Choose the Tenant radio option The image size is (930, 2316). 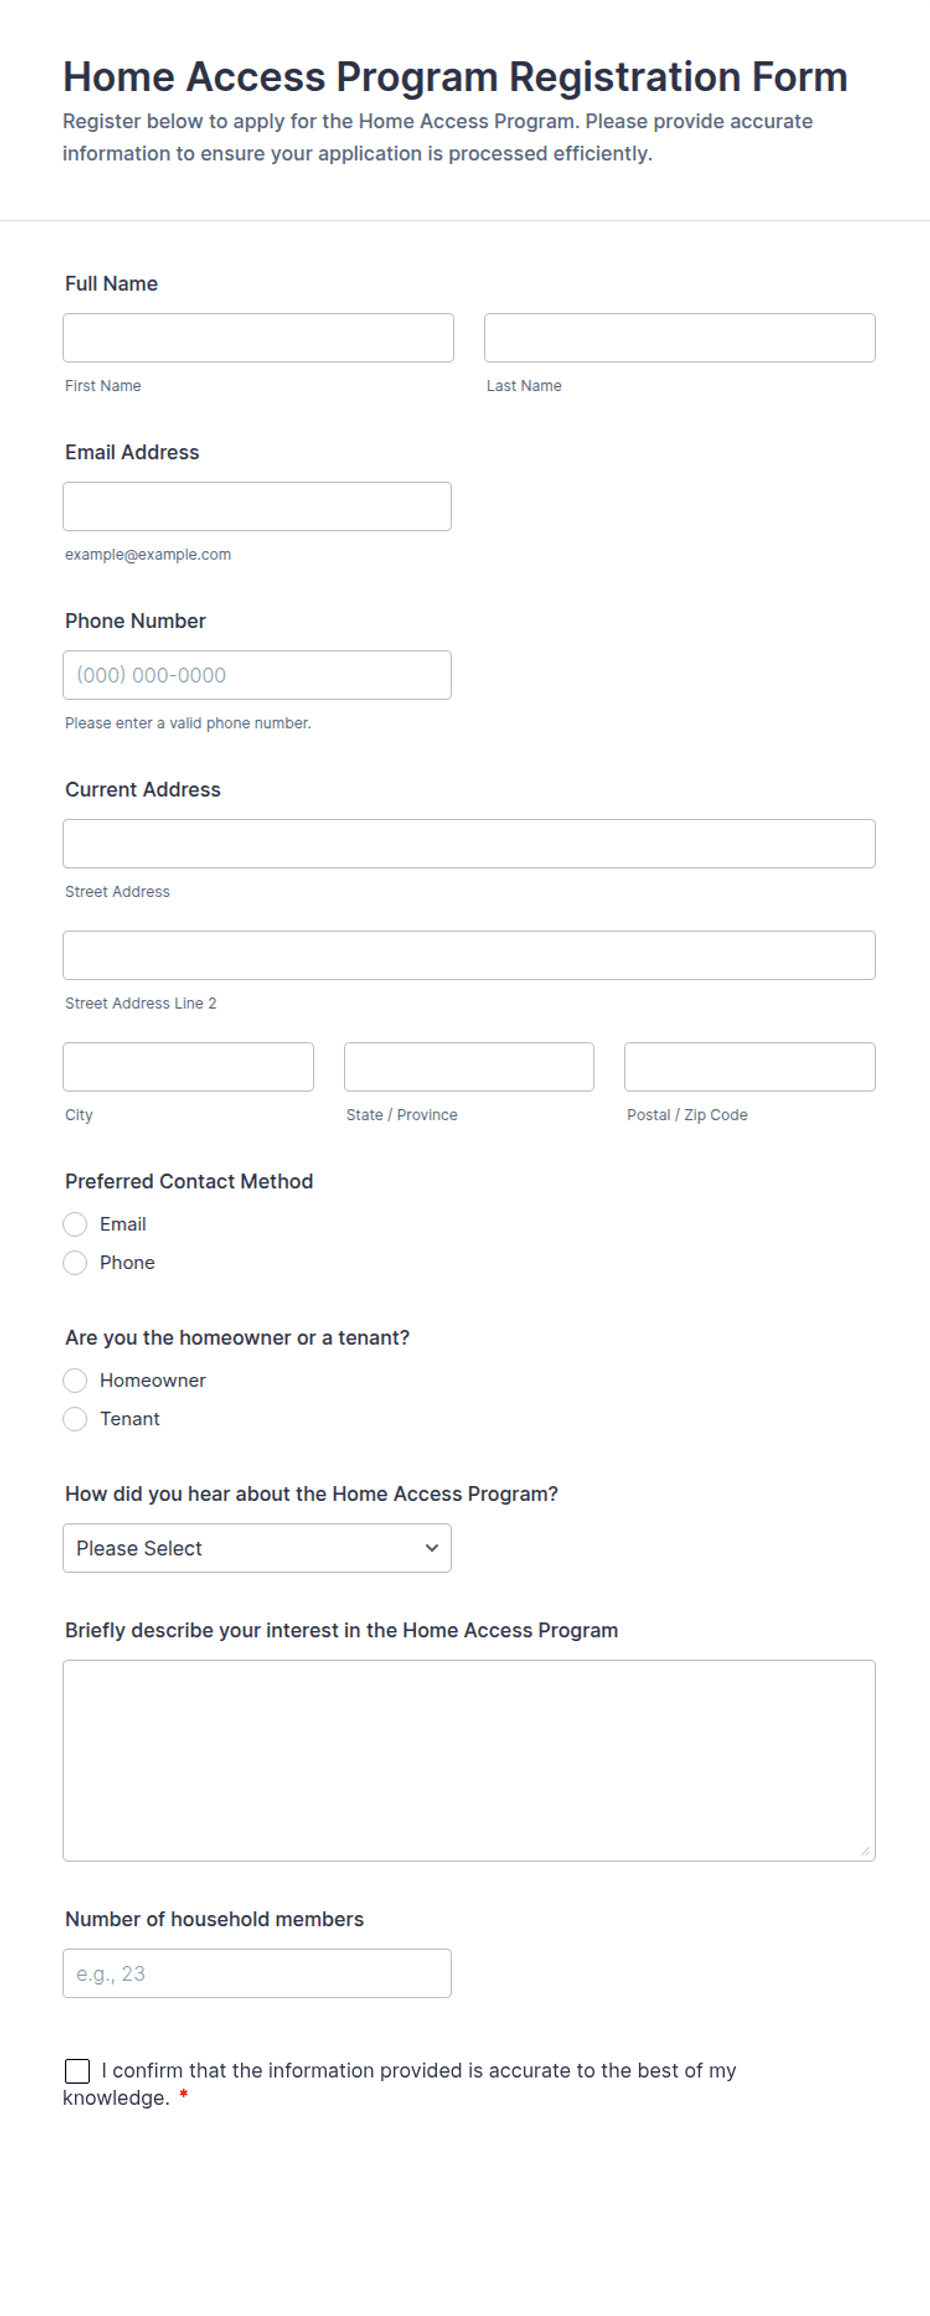pos(75,1419)
